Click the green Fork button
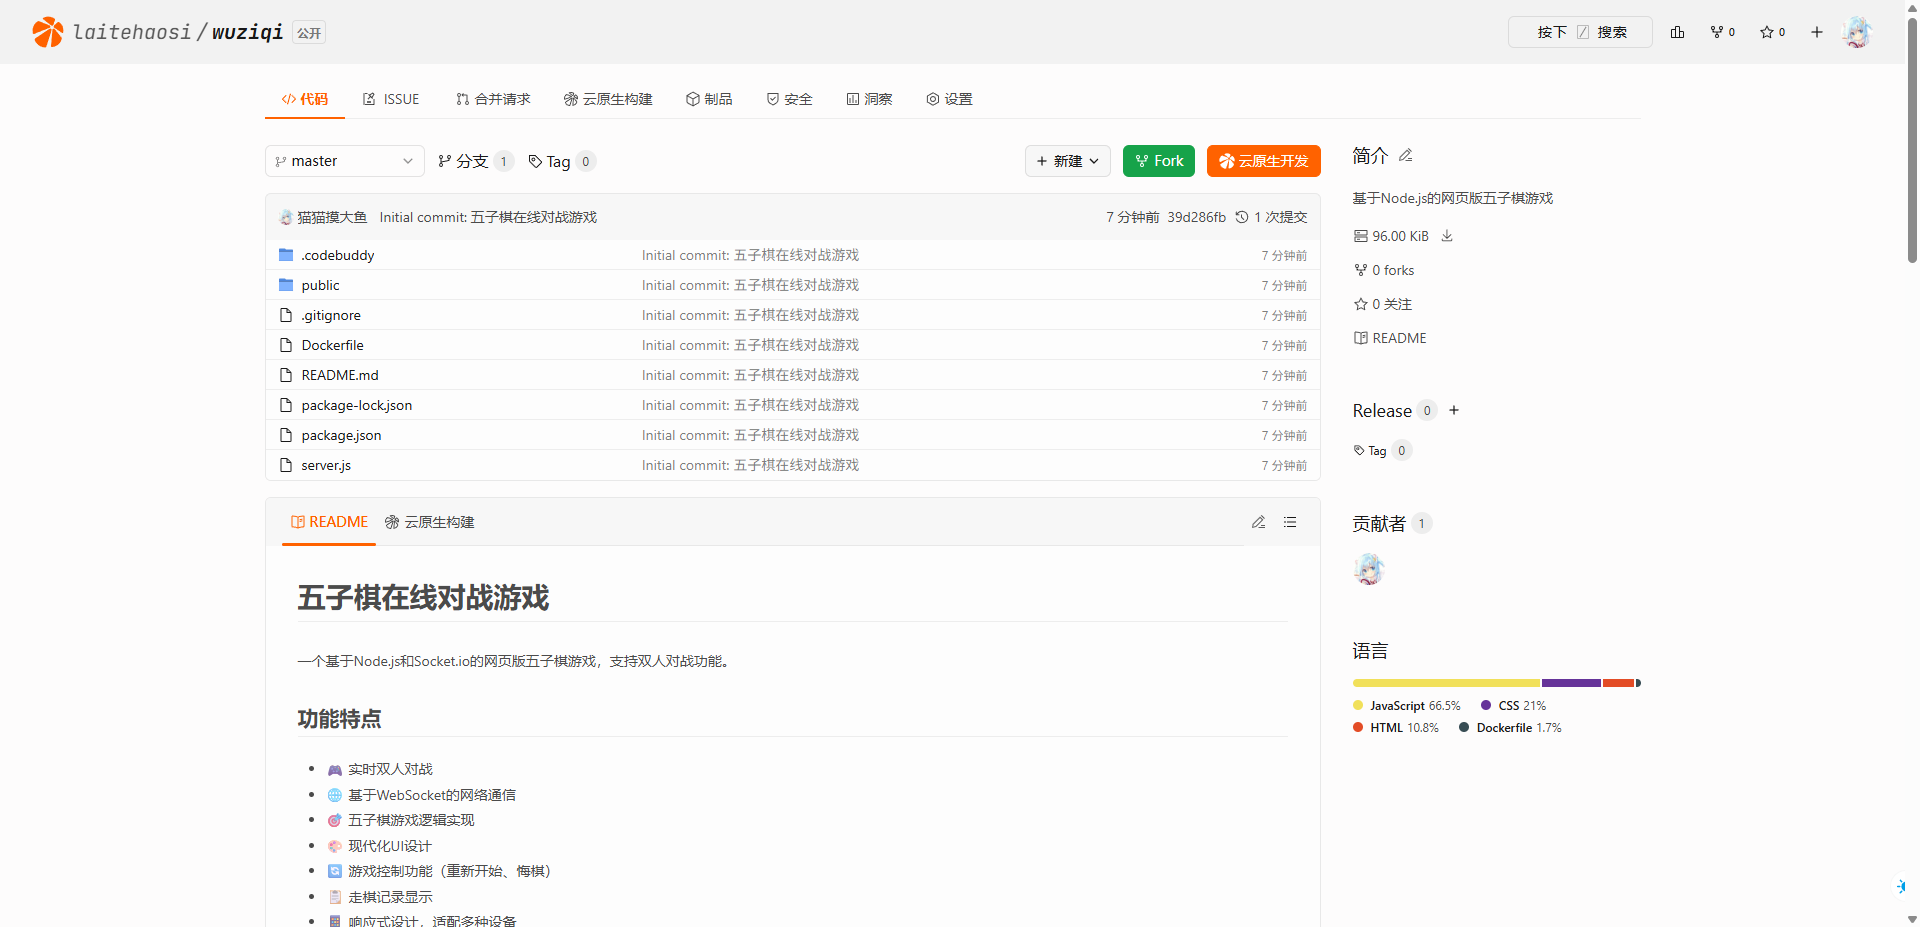The height and width of the screenshot is (927, 1920). (x=1158, y=161)
